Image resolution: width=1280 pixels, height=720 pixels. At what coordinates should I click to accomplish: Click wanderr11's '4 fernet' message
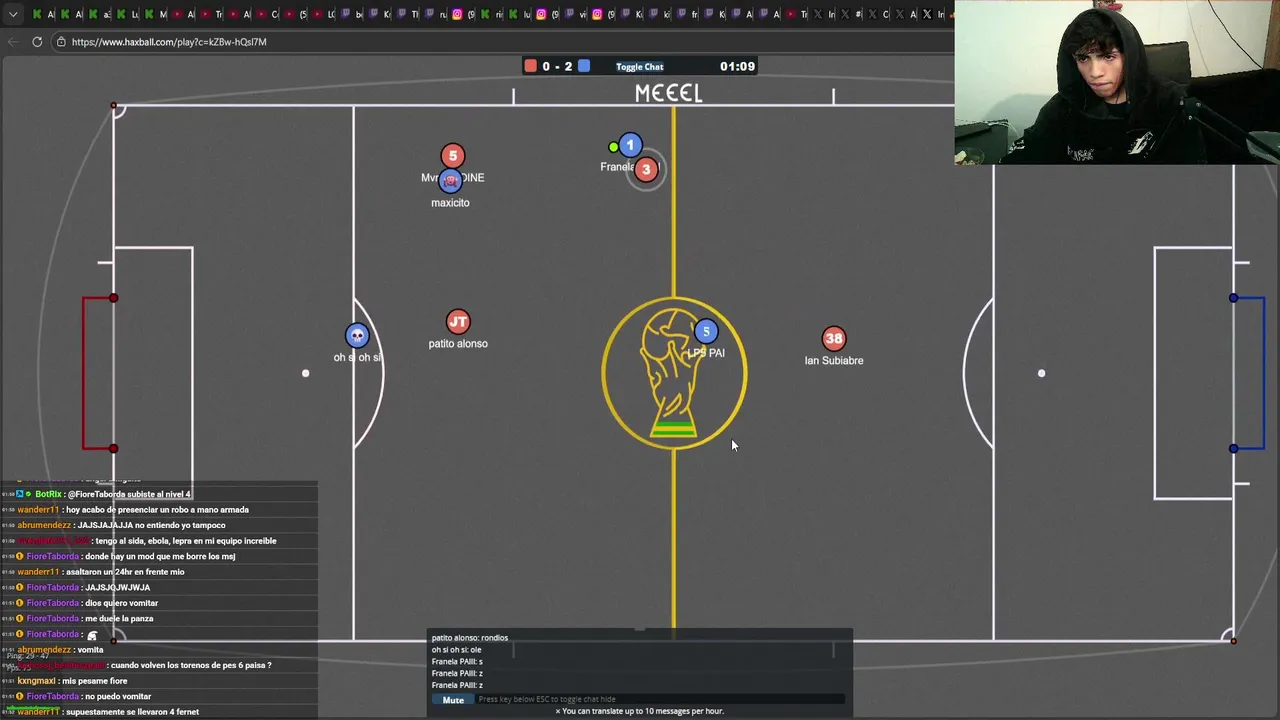pos(108,712)
